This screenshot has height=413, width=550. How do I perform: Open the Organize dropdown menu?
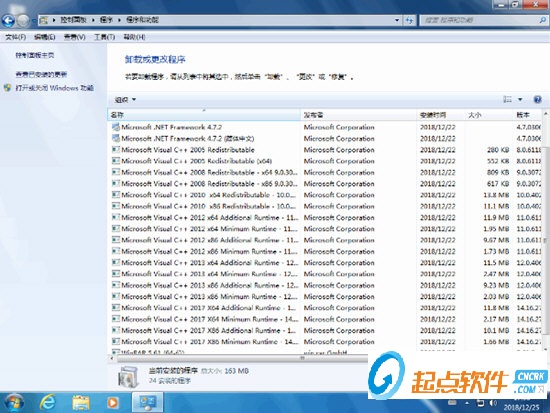125,100
